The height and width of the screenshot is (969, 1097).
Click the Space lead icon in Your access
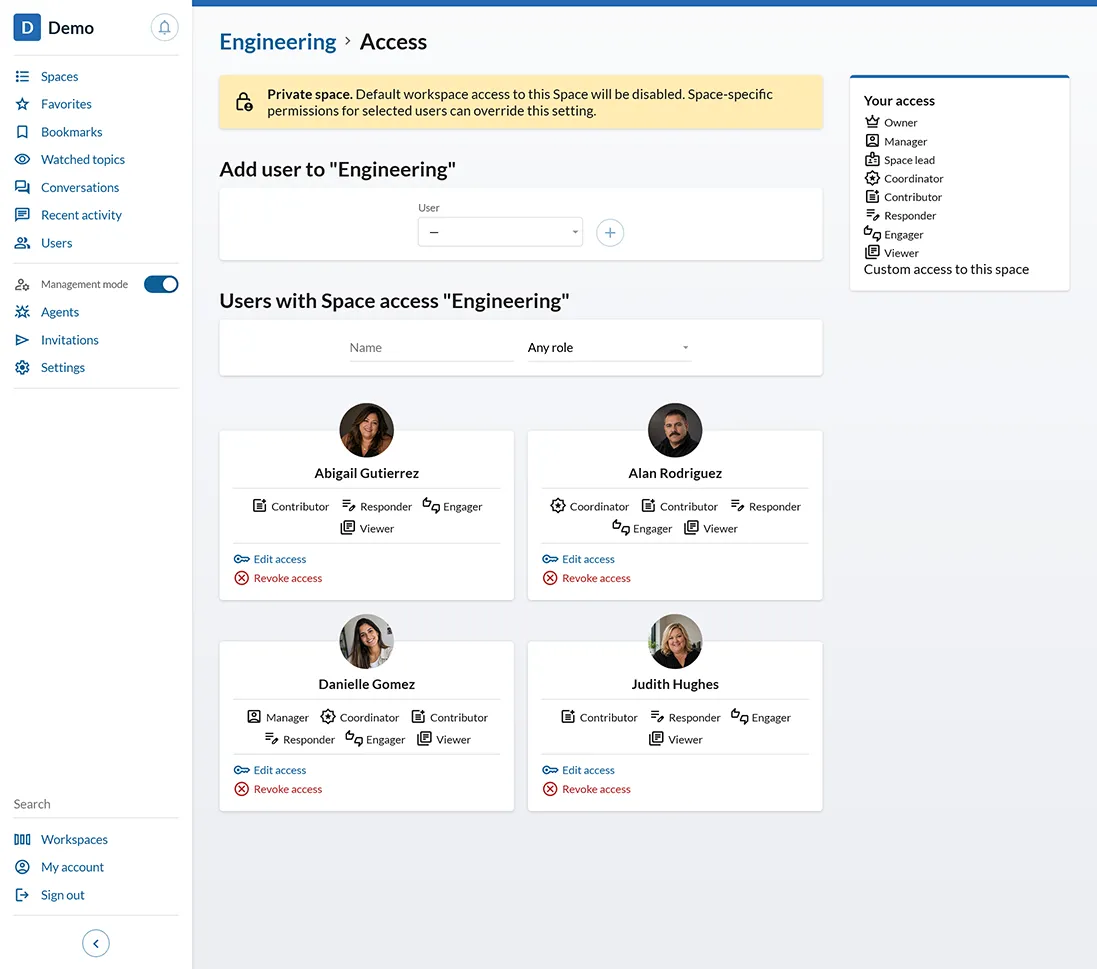point(872,160)
